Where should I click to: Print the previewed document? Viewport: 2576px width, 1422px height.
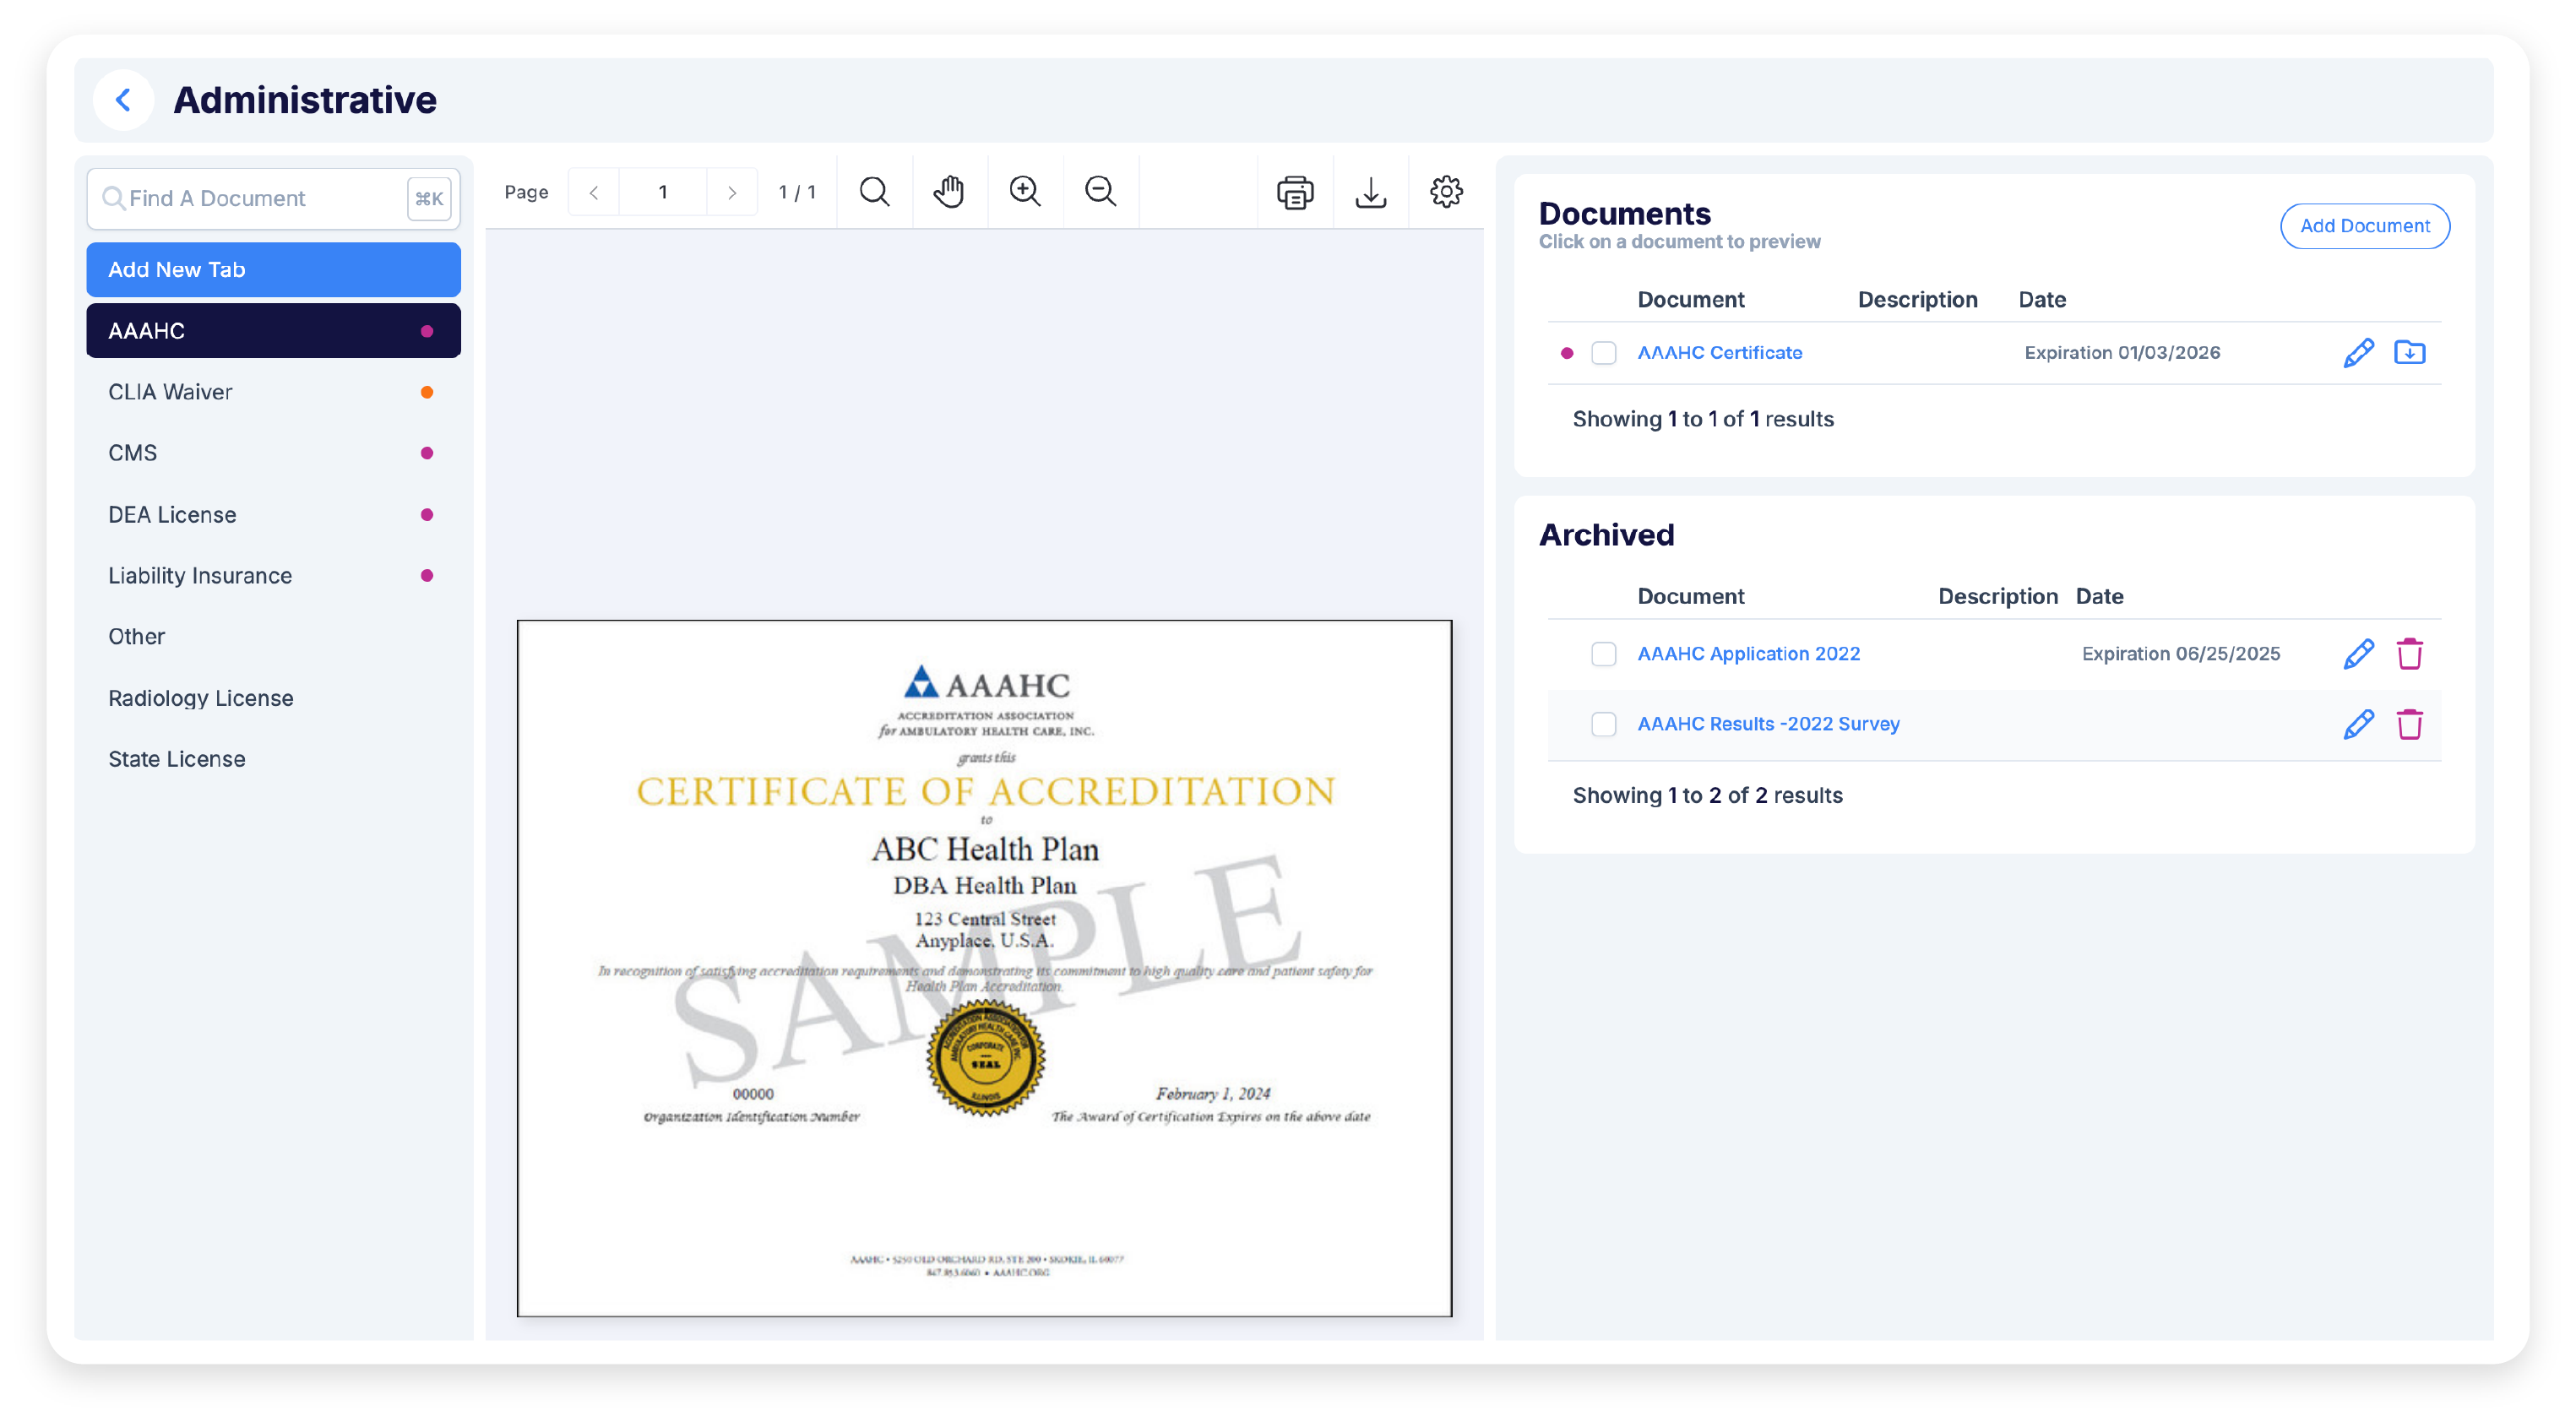click(1295, 192)
